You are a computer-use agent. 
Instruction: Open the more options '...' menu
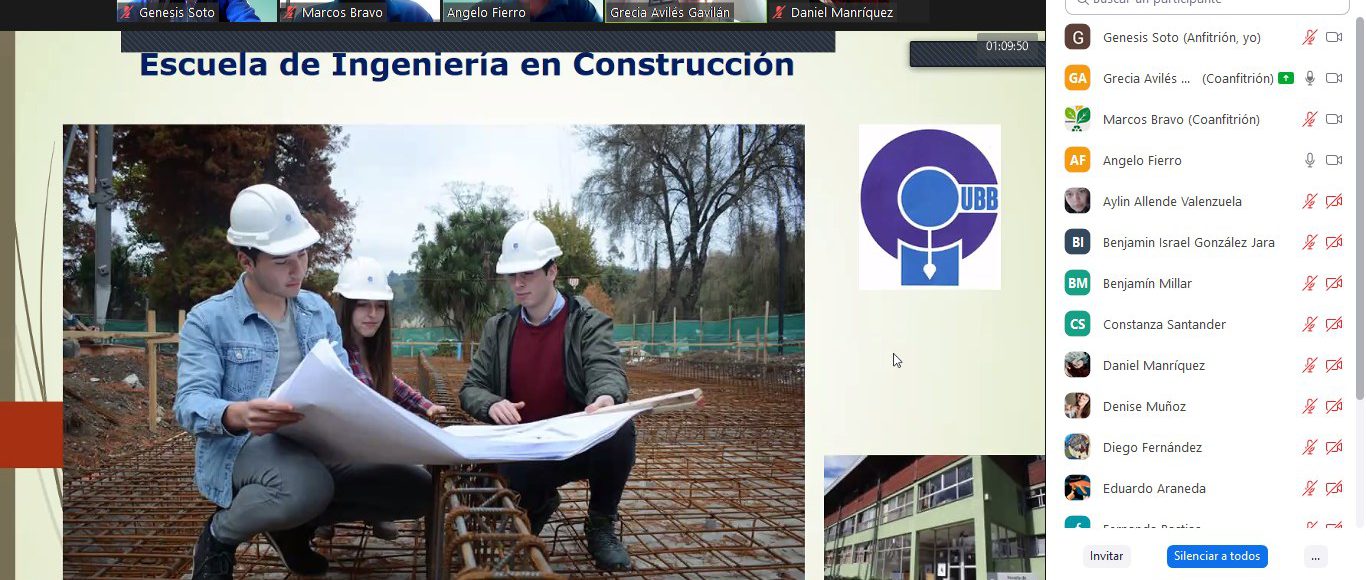tap(1315, 556)
